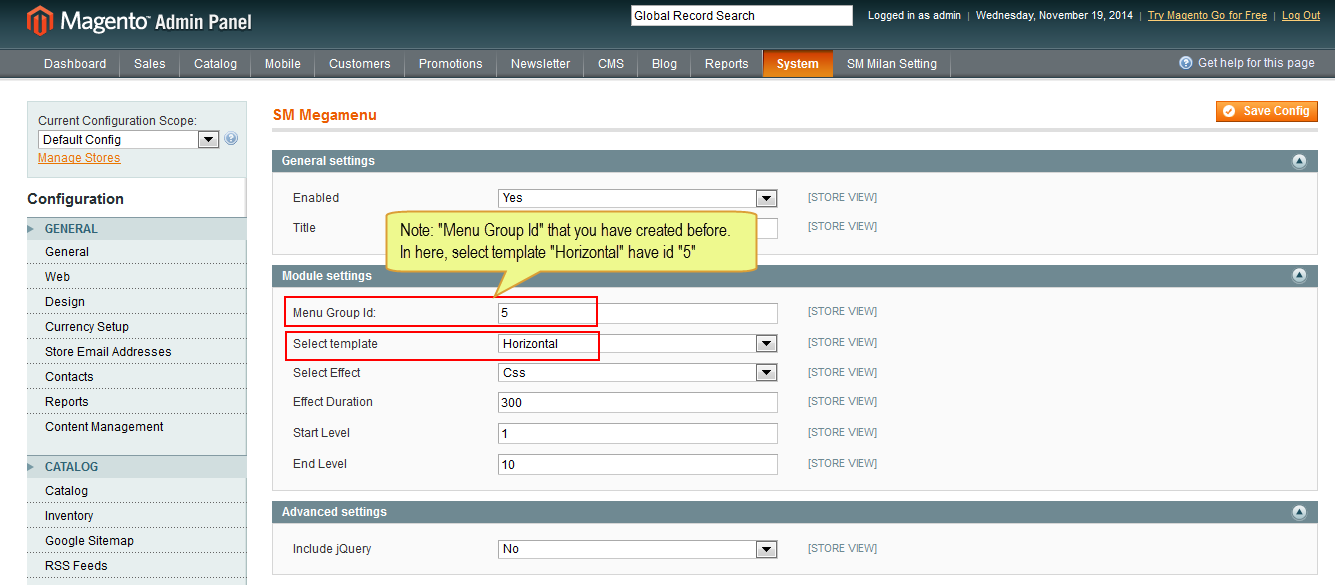Click the Try Magento Go for Free link
The height and width of the screenshot is (585, 1335).
(x=1207, y=15)
